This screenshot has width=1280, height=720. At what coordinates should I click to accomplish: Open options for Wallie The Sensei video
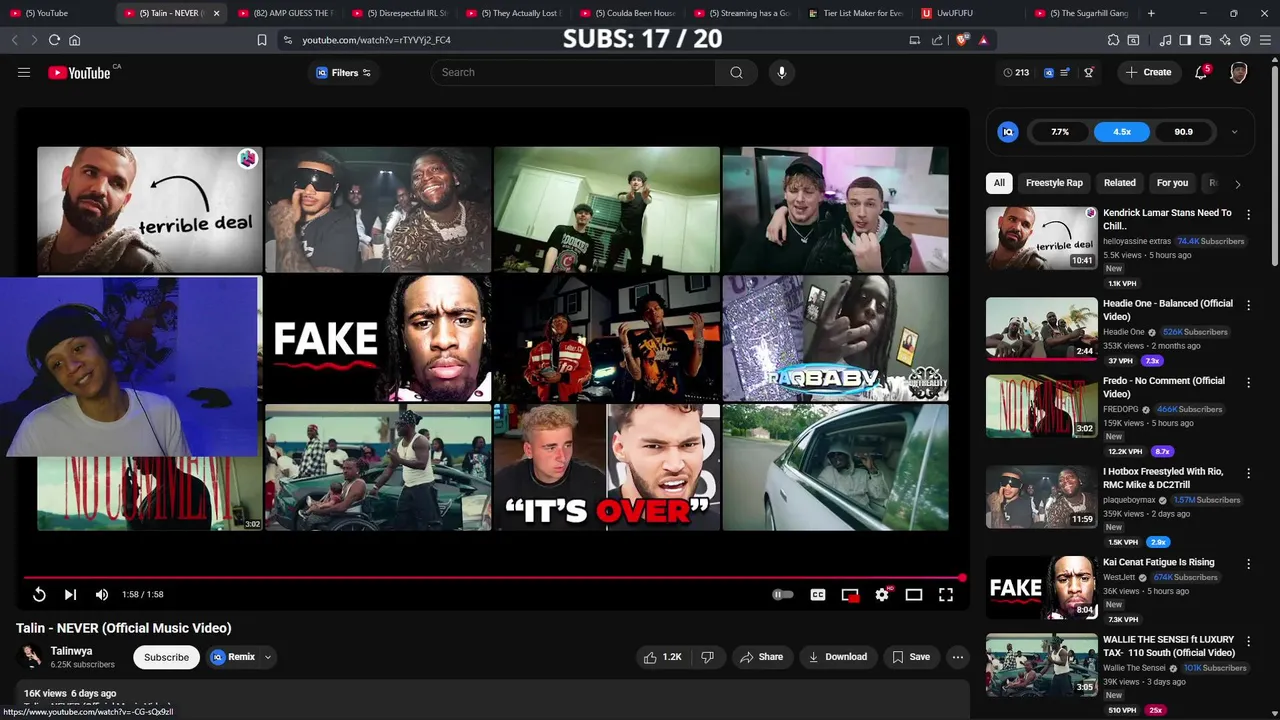(1248, 641)
